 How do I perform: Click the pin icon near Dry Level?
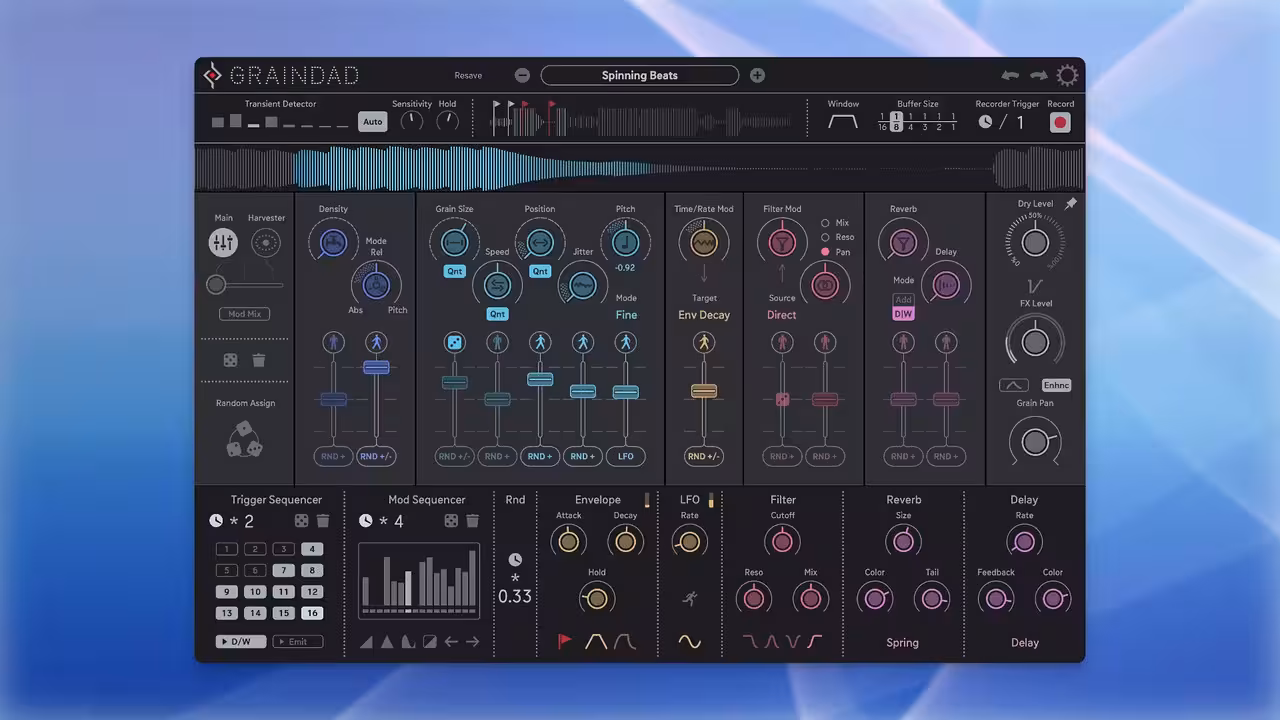pyautogui.click(x=1071, y=204)
